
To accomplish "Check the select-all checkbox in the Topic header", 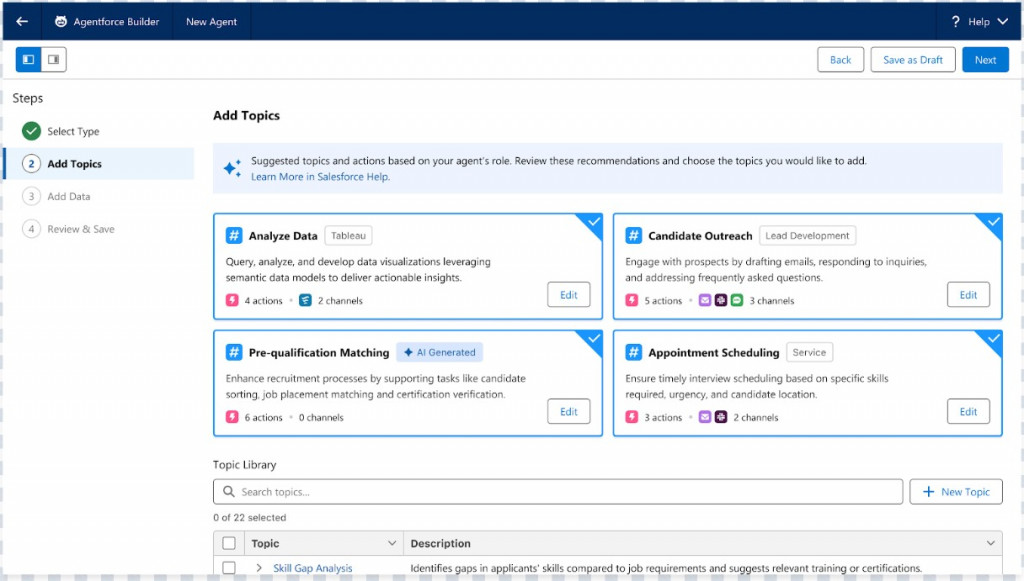I will [x=229, y=543].
